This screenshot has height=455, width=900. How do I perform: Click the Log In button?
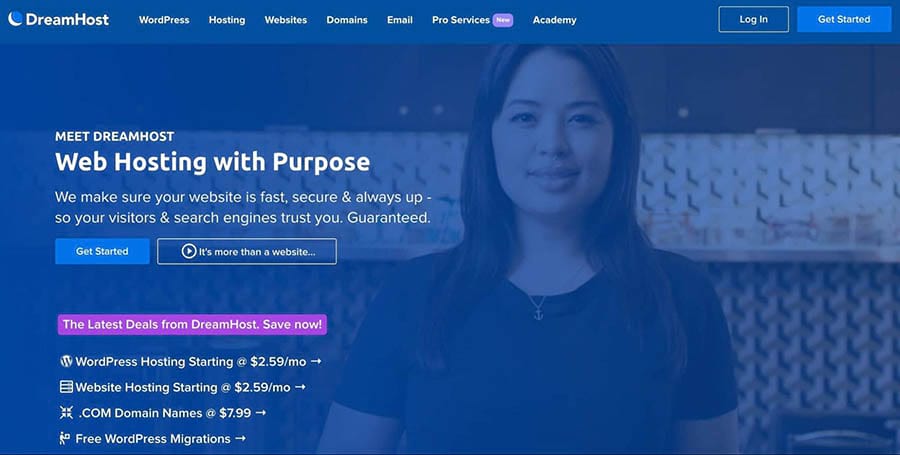pos(754,20)
